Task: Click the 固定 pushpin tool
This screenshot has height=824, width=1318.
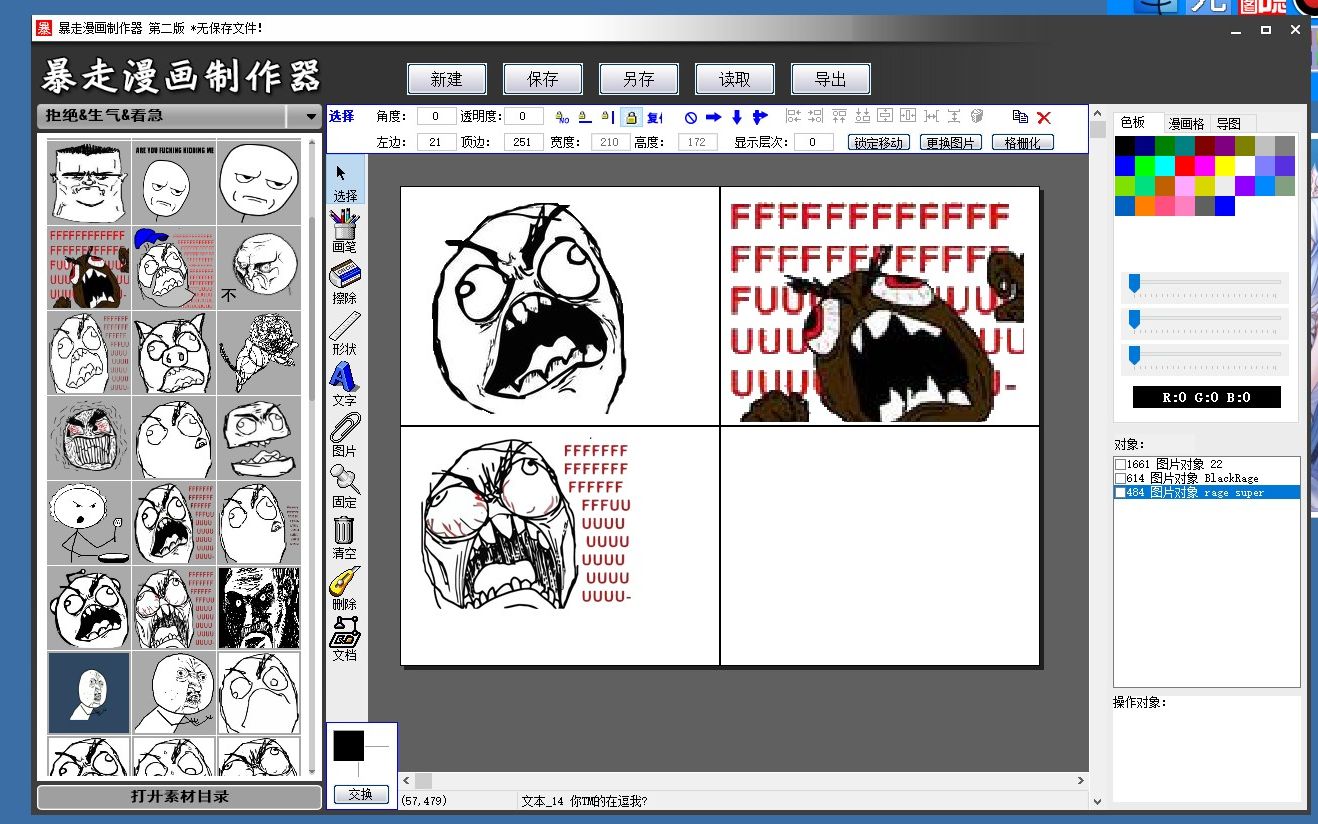Action: (345, 487)
